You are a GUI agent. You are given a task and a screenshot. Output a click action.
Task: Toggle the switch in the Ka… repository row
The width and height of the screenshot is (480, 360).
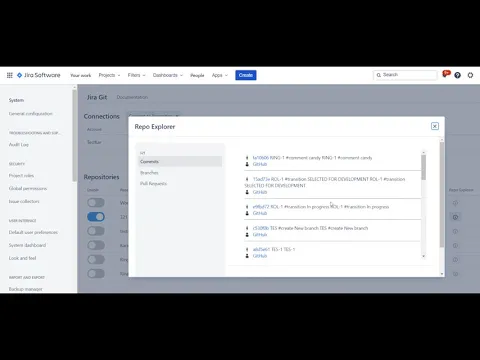[x=96, y=245]
